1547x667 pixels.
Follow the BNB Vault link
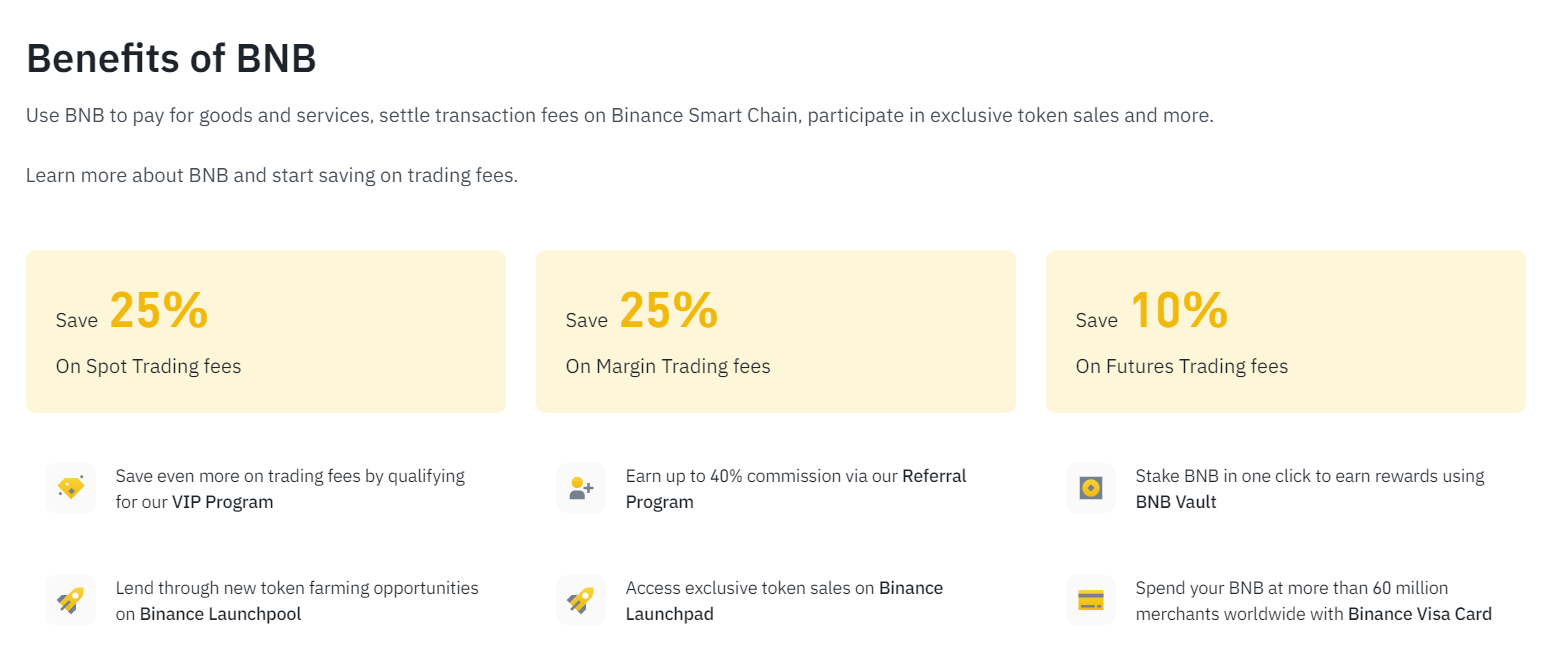tap(1176, 502)
